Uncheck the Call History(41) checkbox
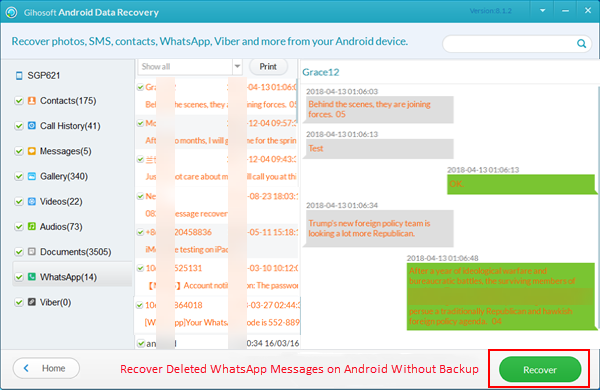Viewport: 600px width, 390px height. (x=18, y=126)
